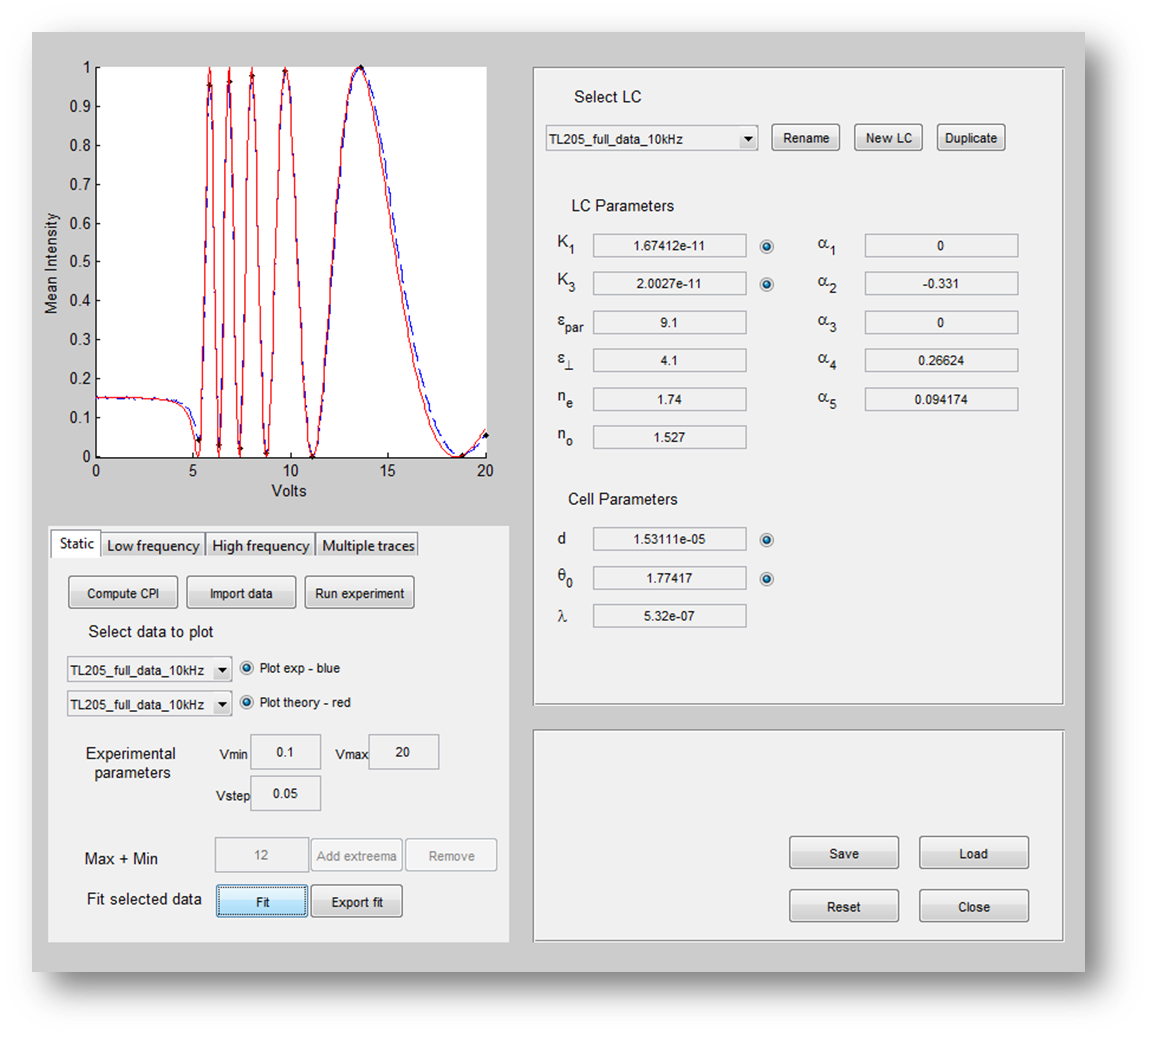Image resolution: width=1150 pixels, height=1037 pixels.
Task: Toggle the cell thickness d radio button
Action: click(766, 541)
